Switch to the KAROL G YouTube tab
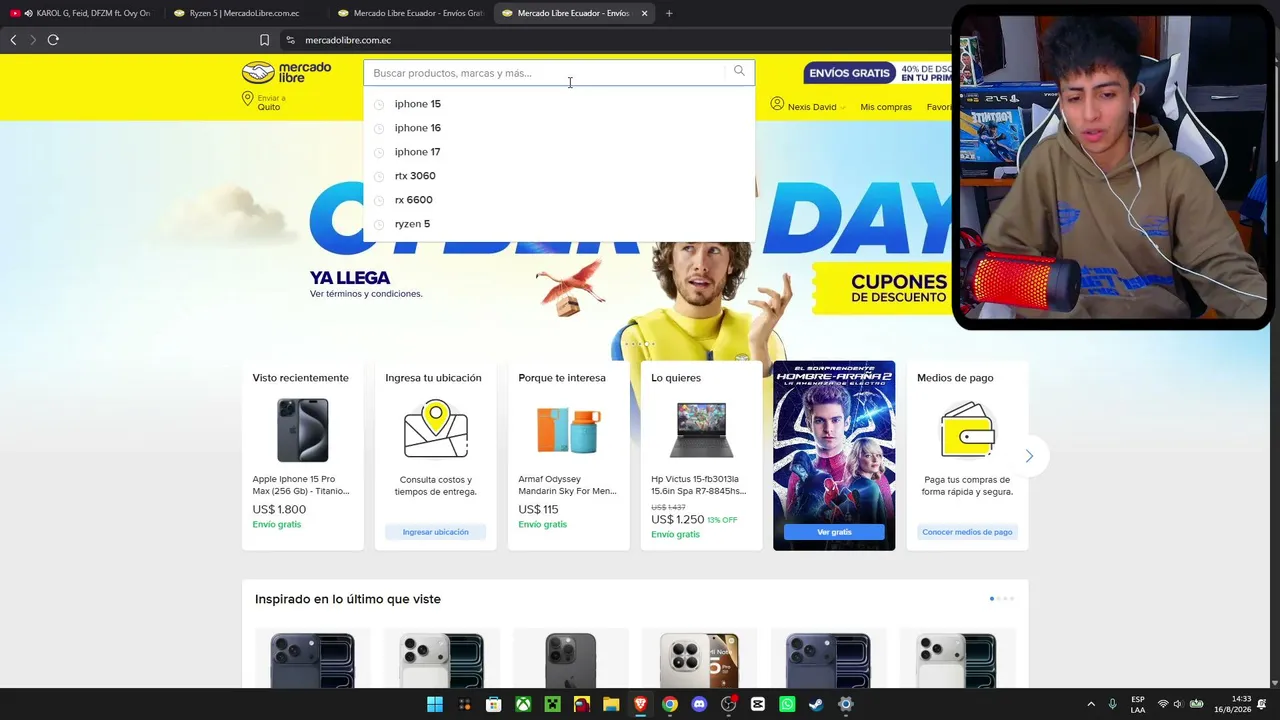This screenshot has height=720, width=1280. 80,13
